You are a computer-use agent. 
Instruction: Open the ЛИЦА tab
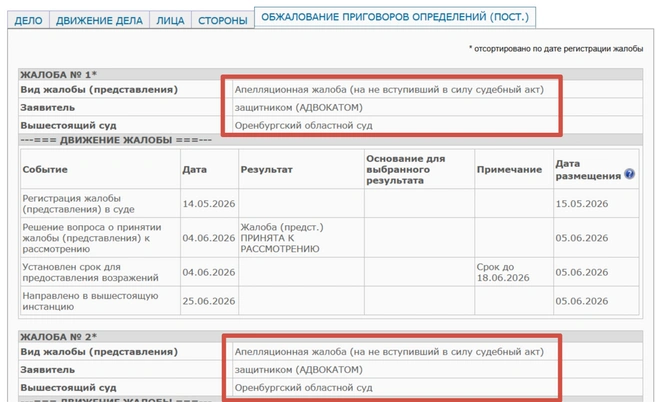(x=170, y=20)
